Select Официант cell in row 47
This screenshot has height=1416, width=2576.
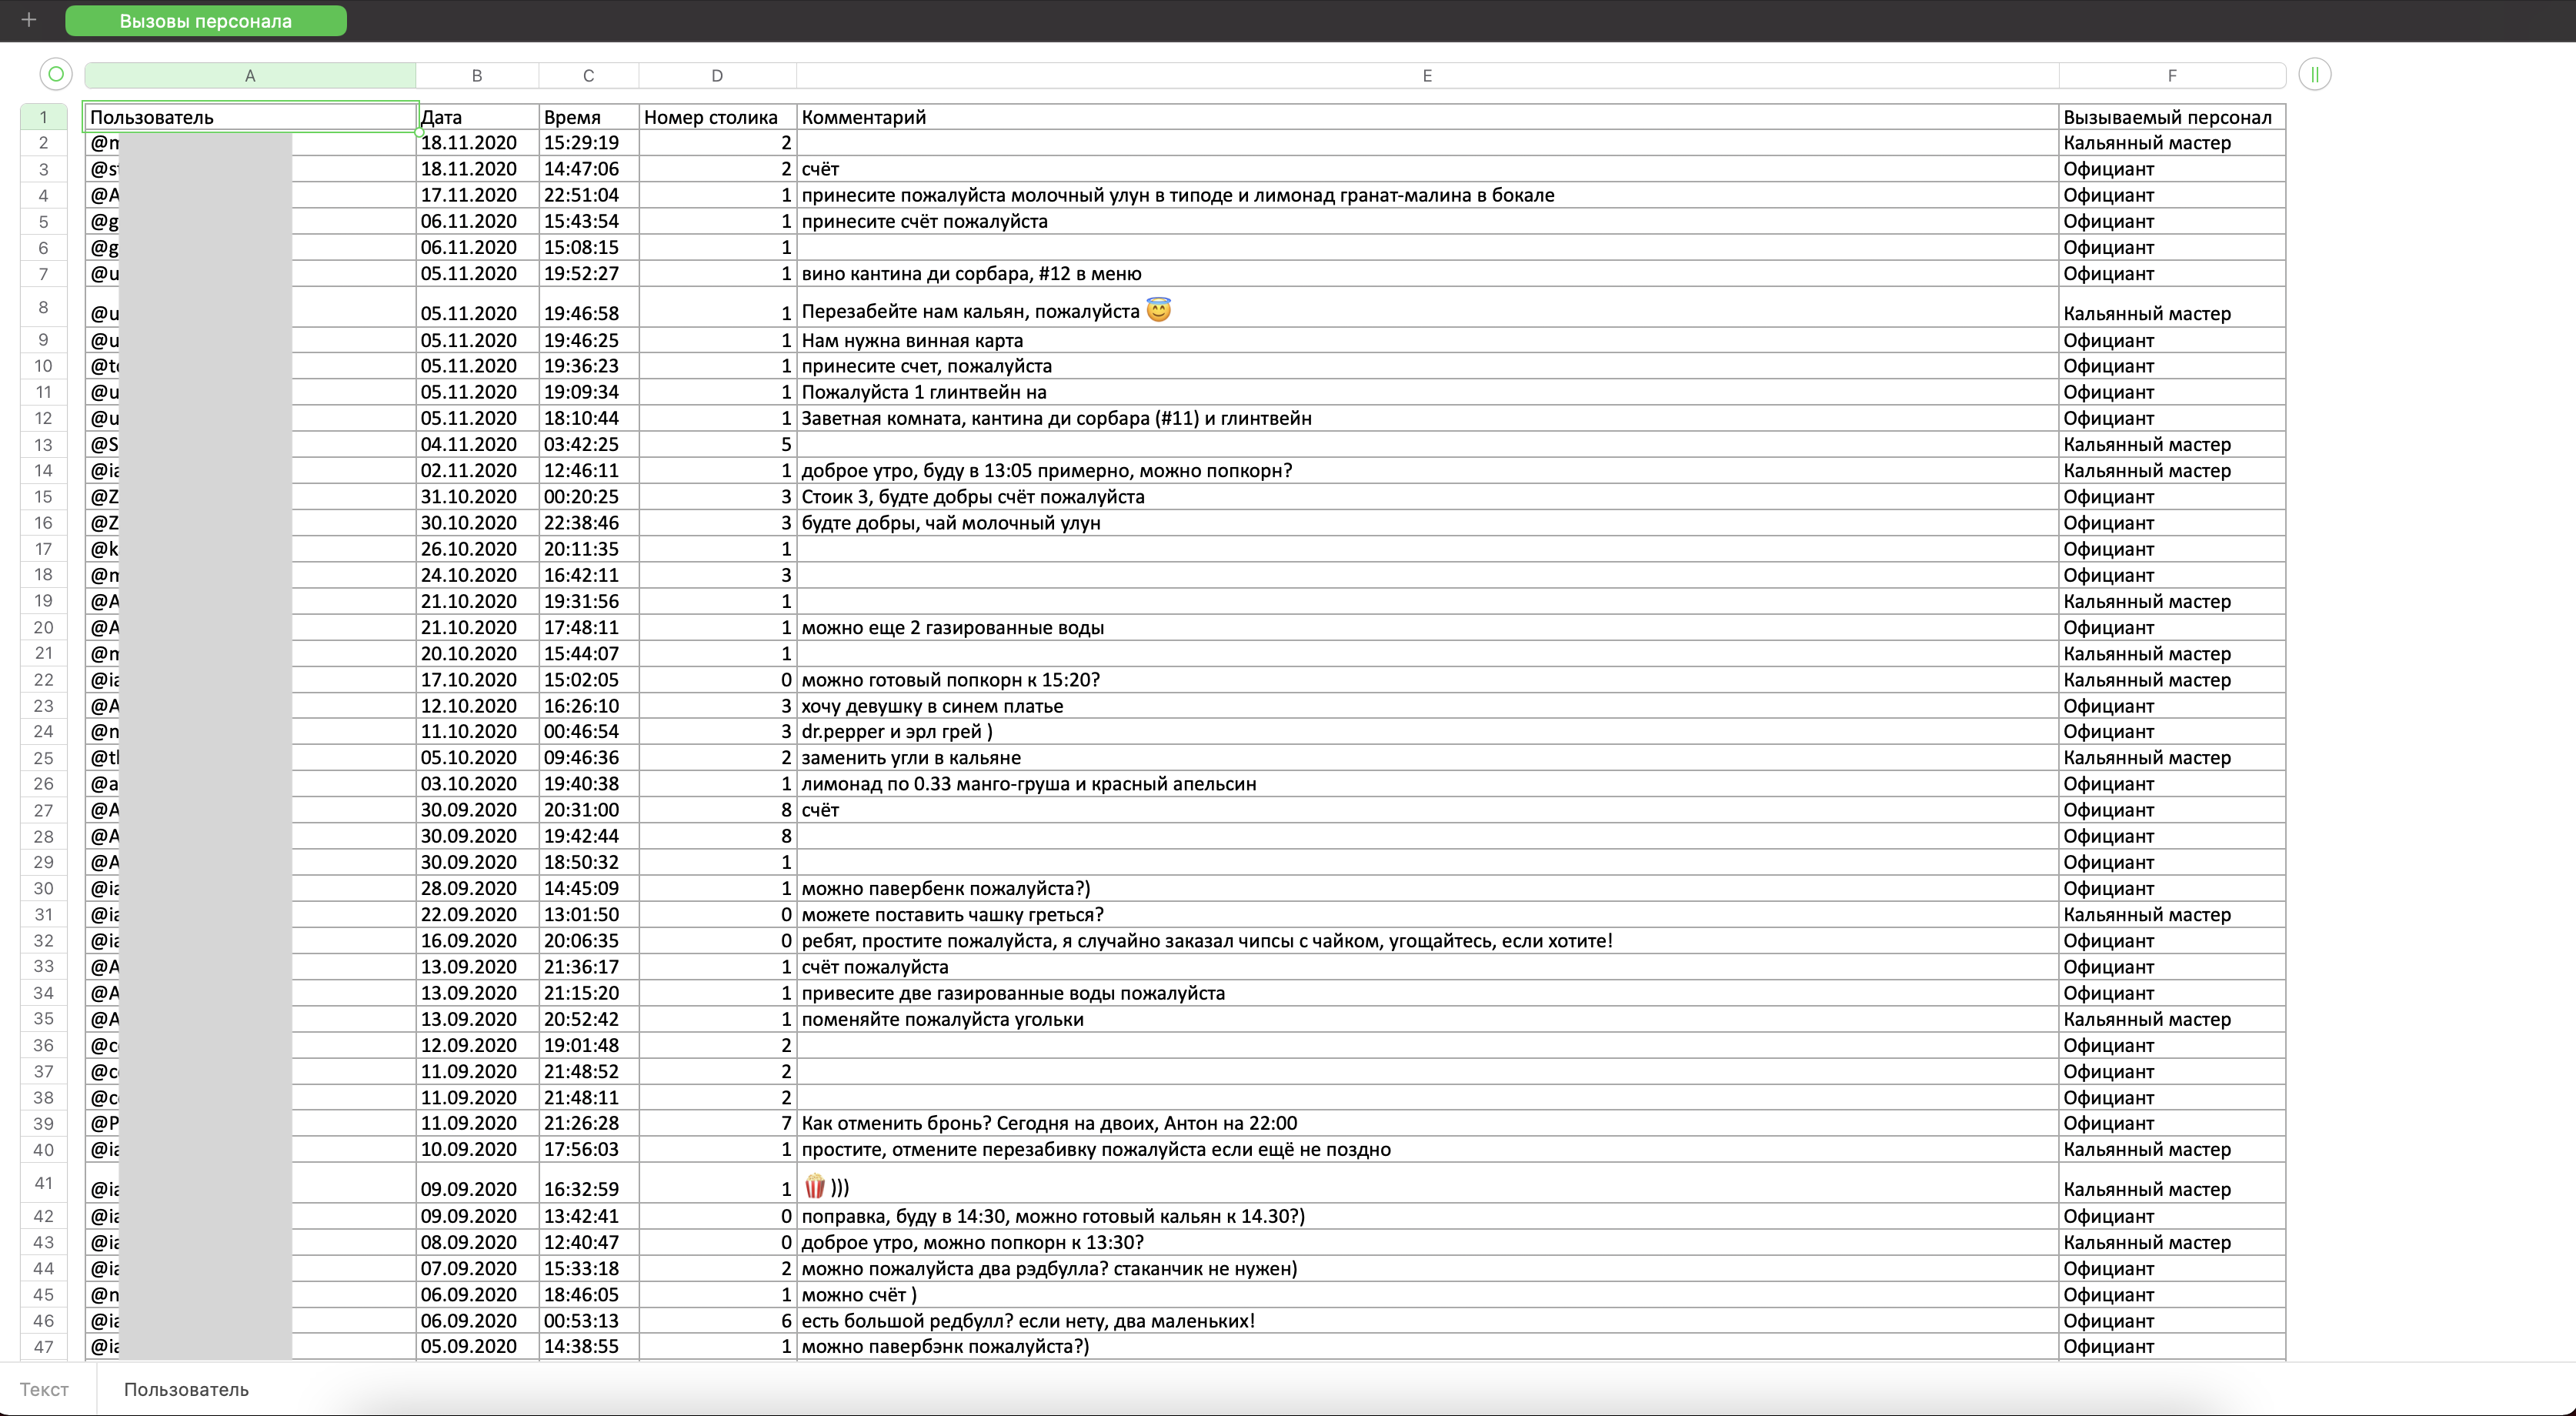[x=2172, y=1346]
